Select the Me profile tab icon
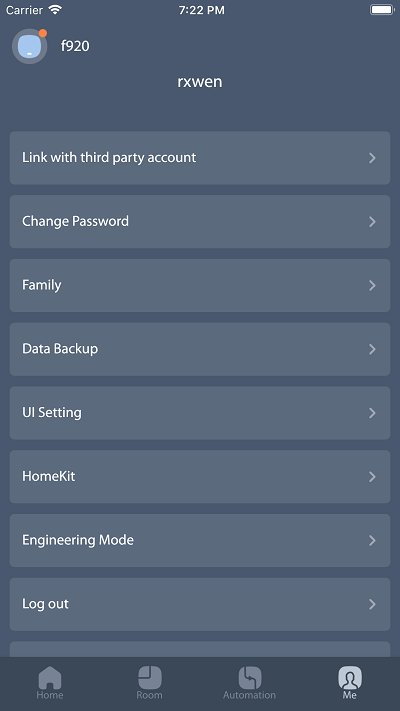This screenshot has width=400, height=711. tap(350, 677)
